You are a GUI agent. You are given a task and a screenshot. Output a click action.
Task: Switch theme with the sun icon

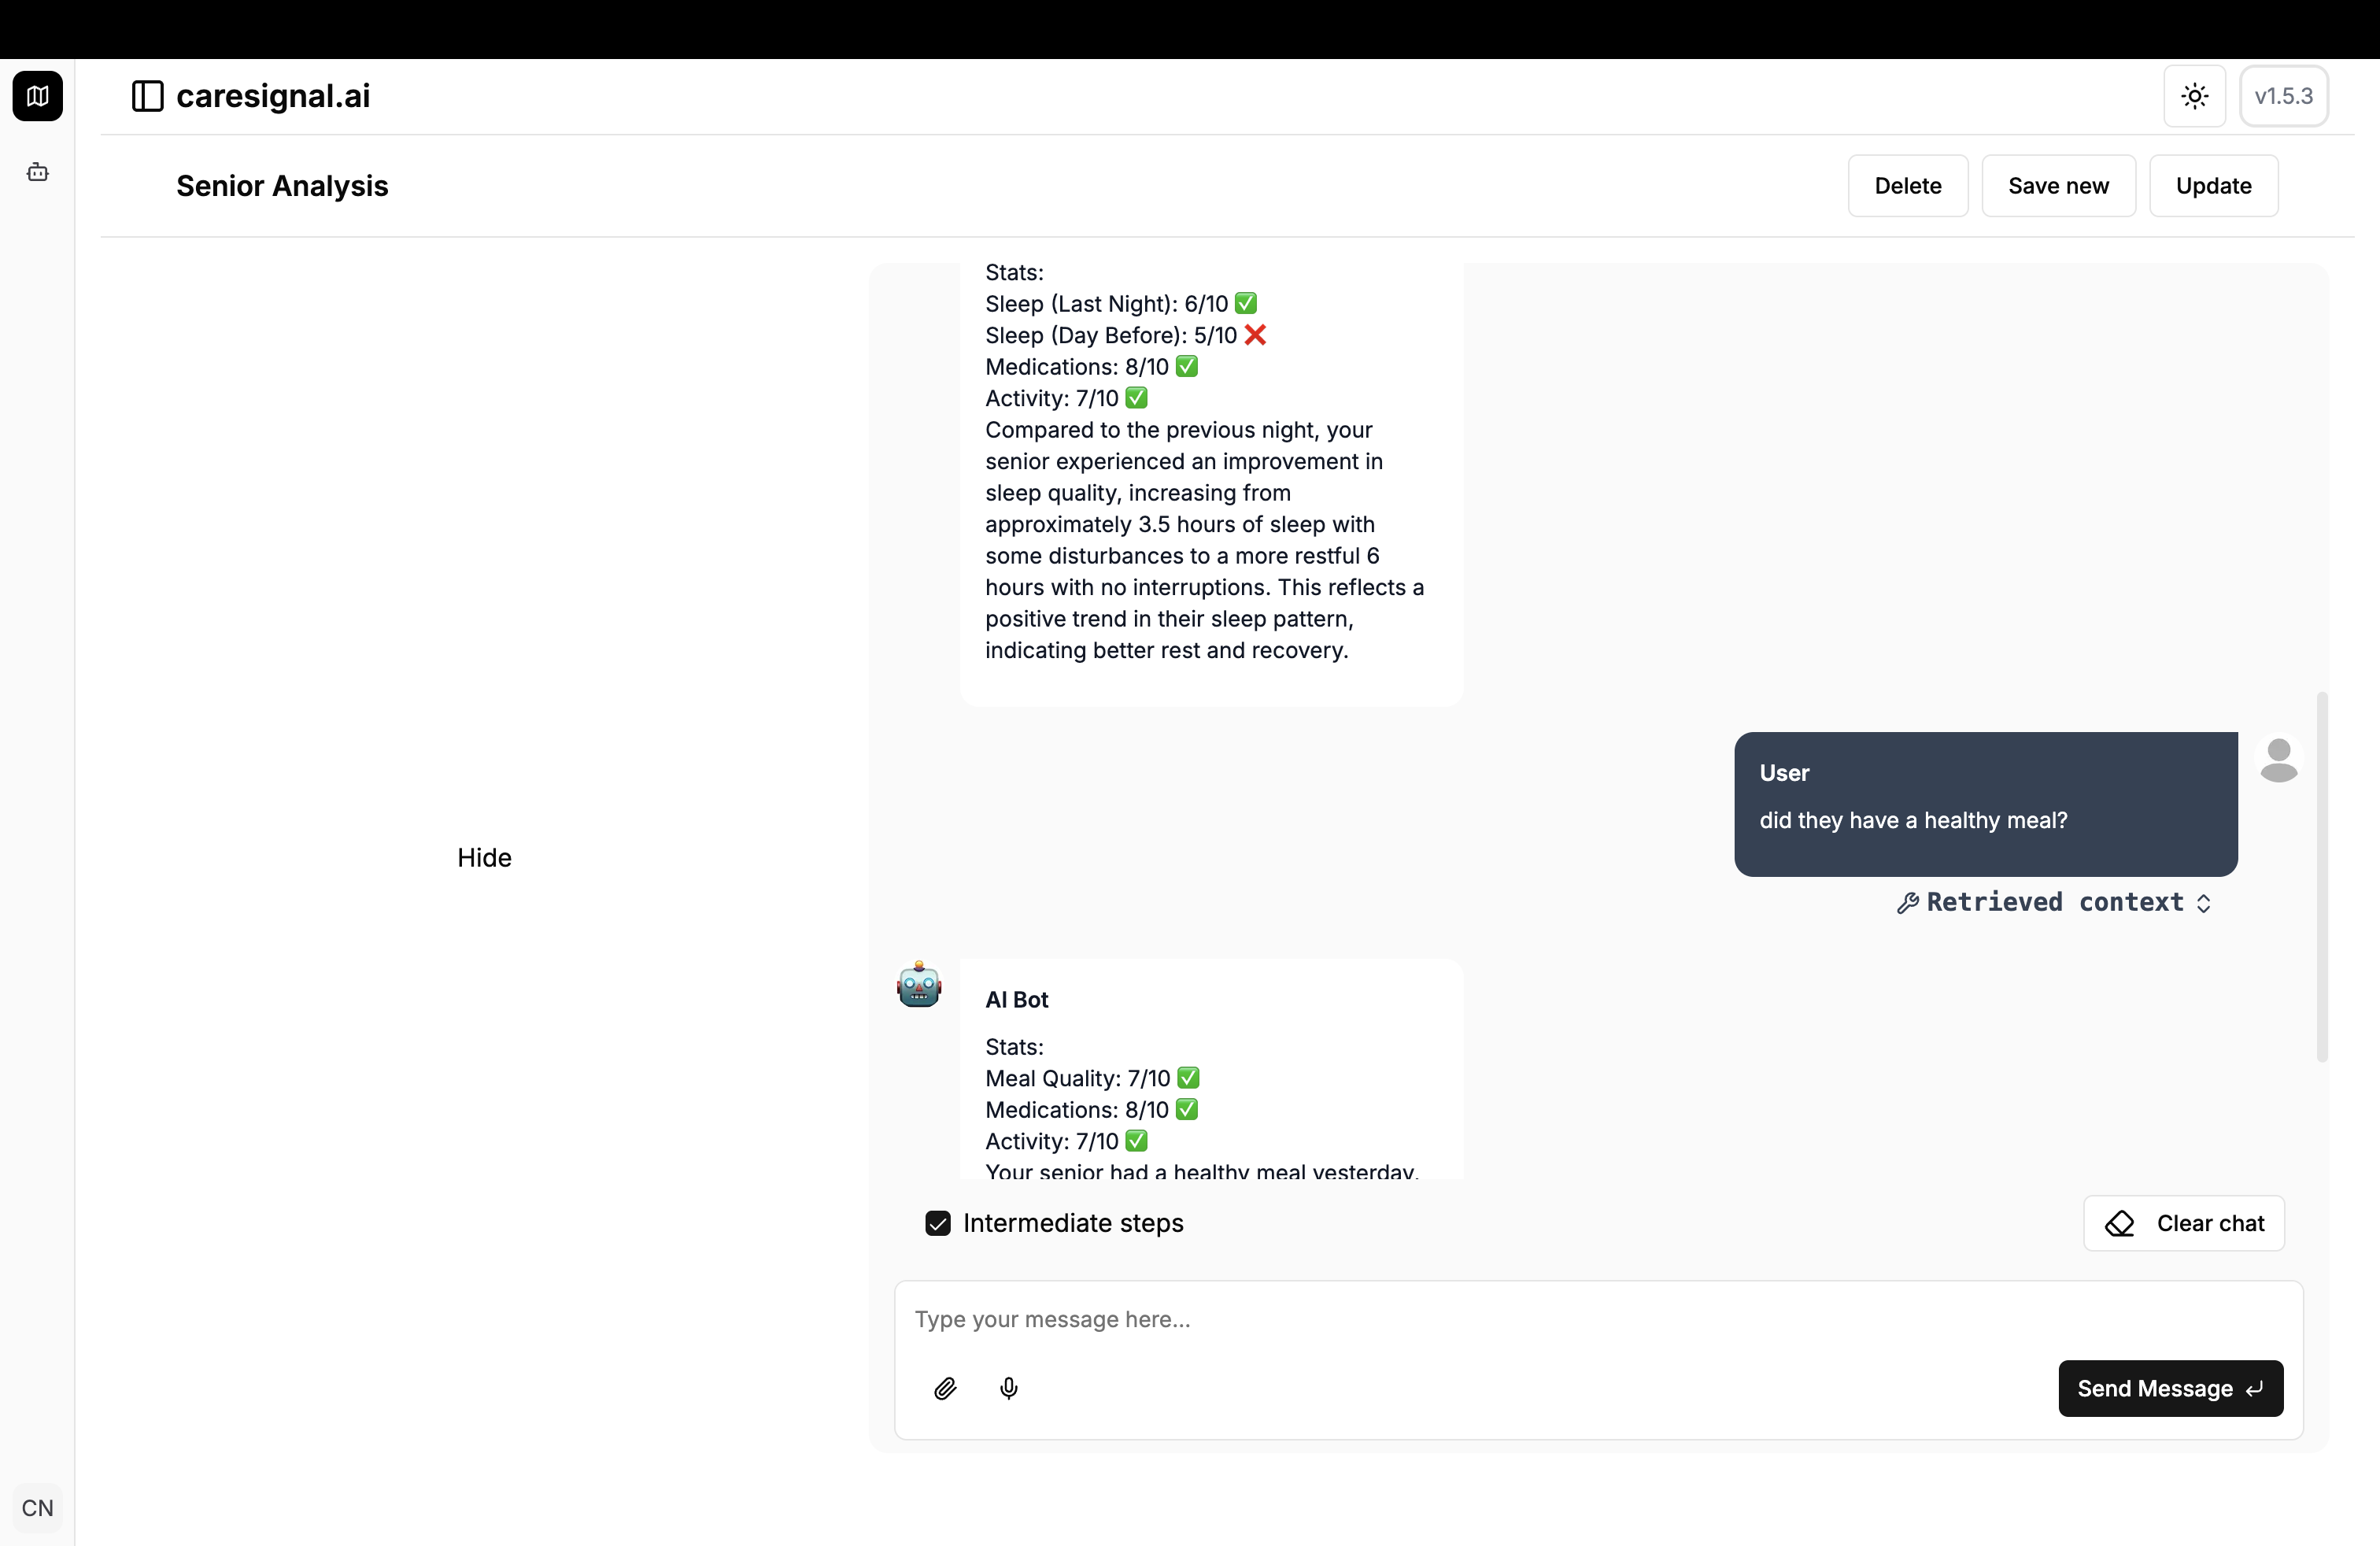point(2194,96)
